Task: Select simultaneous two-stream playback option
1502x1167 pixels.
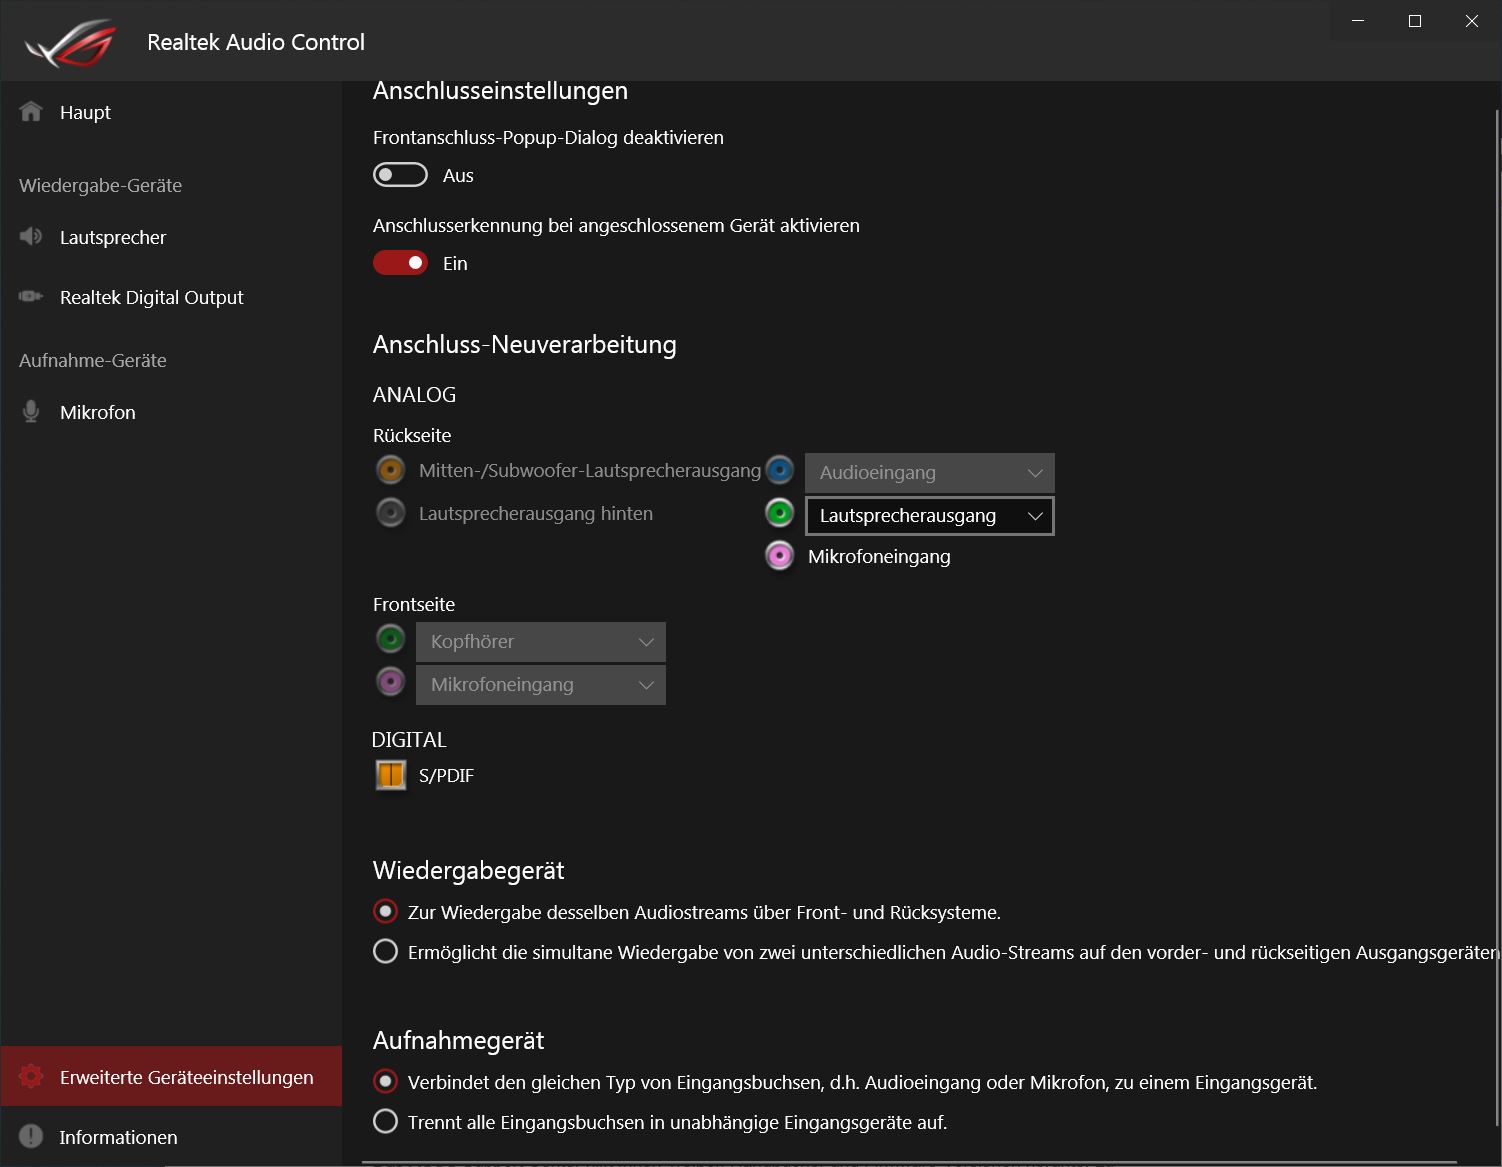Action: pos(385,952)
